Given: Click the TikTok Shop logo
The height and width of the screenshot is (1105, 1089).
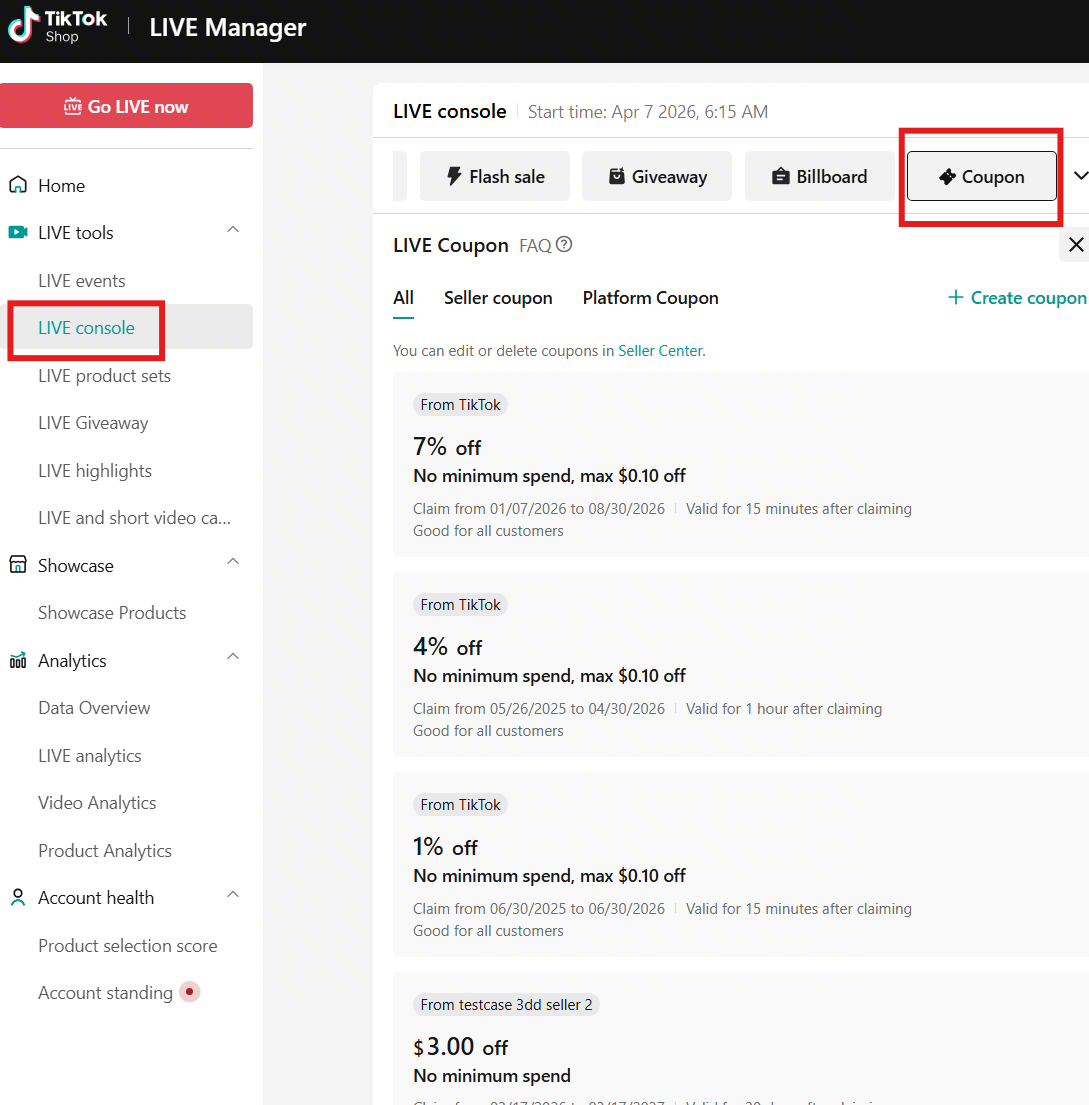Looking at the screenshot, I should click(57, 26).
